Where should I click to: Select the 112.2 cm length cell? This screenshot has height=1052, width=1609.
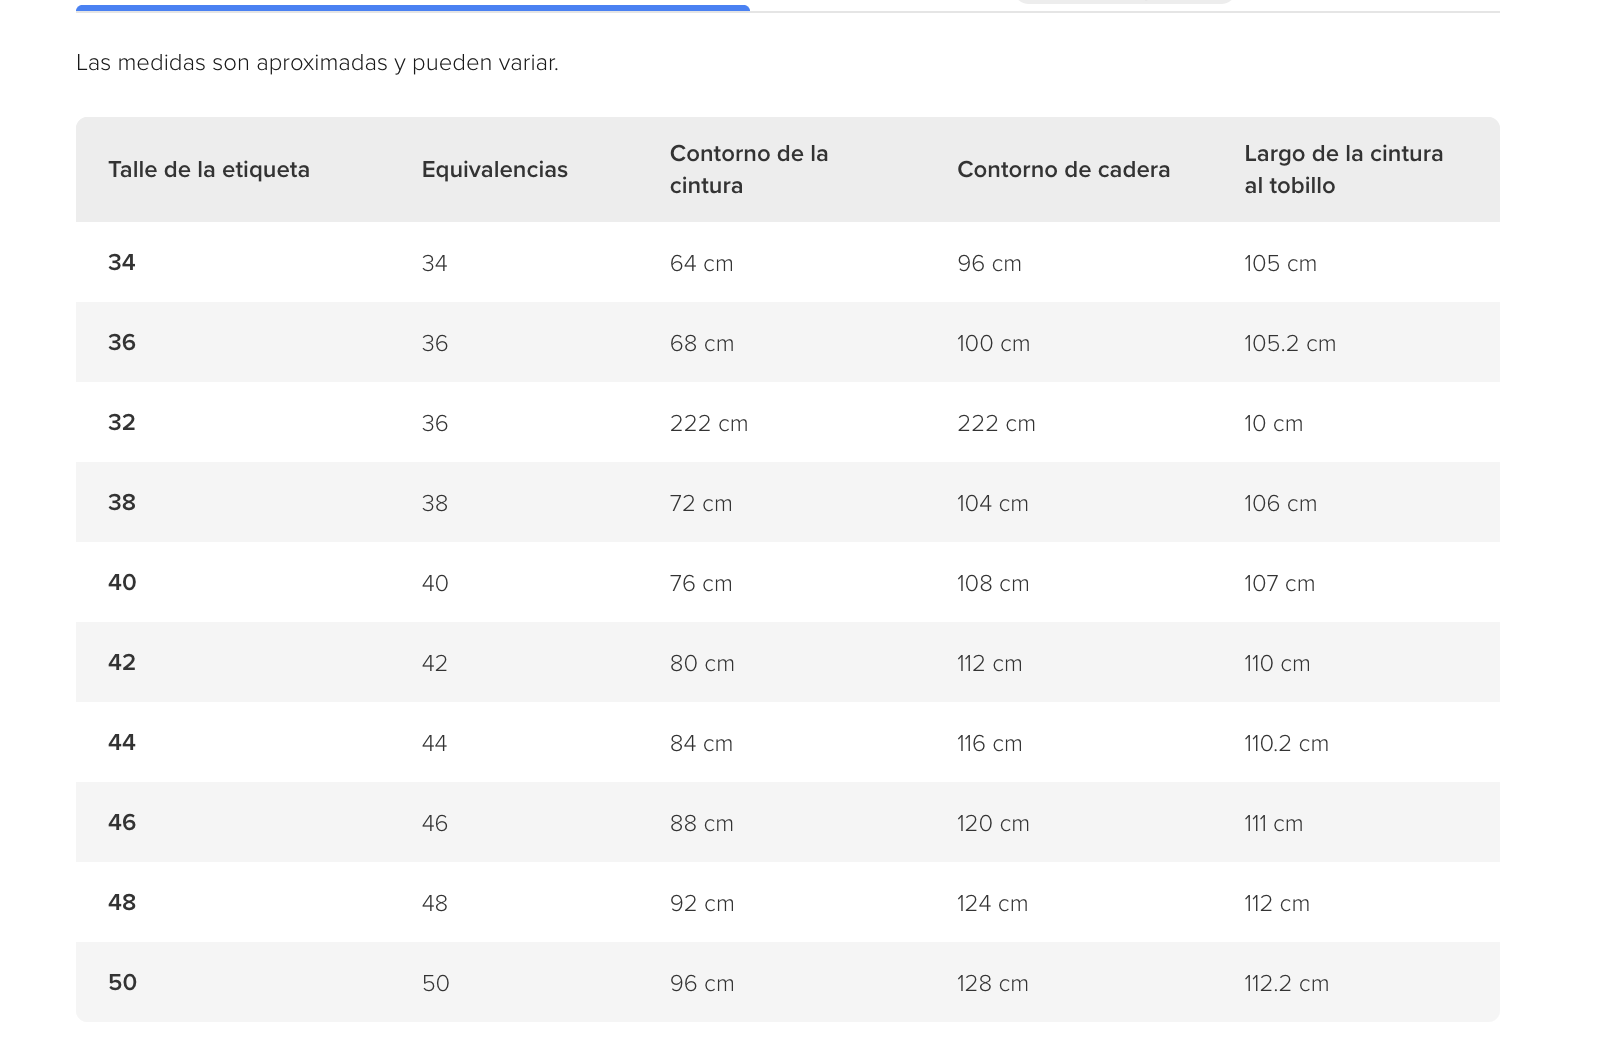pos(1286,983)
